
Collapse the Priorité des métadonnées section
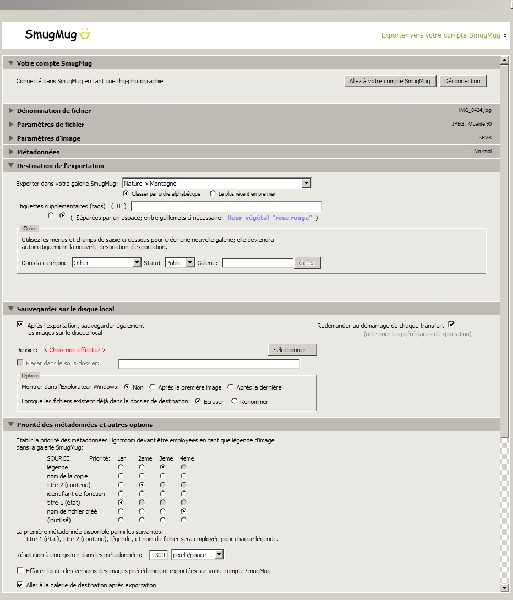pos(11,424)
